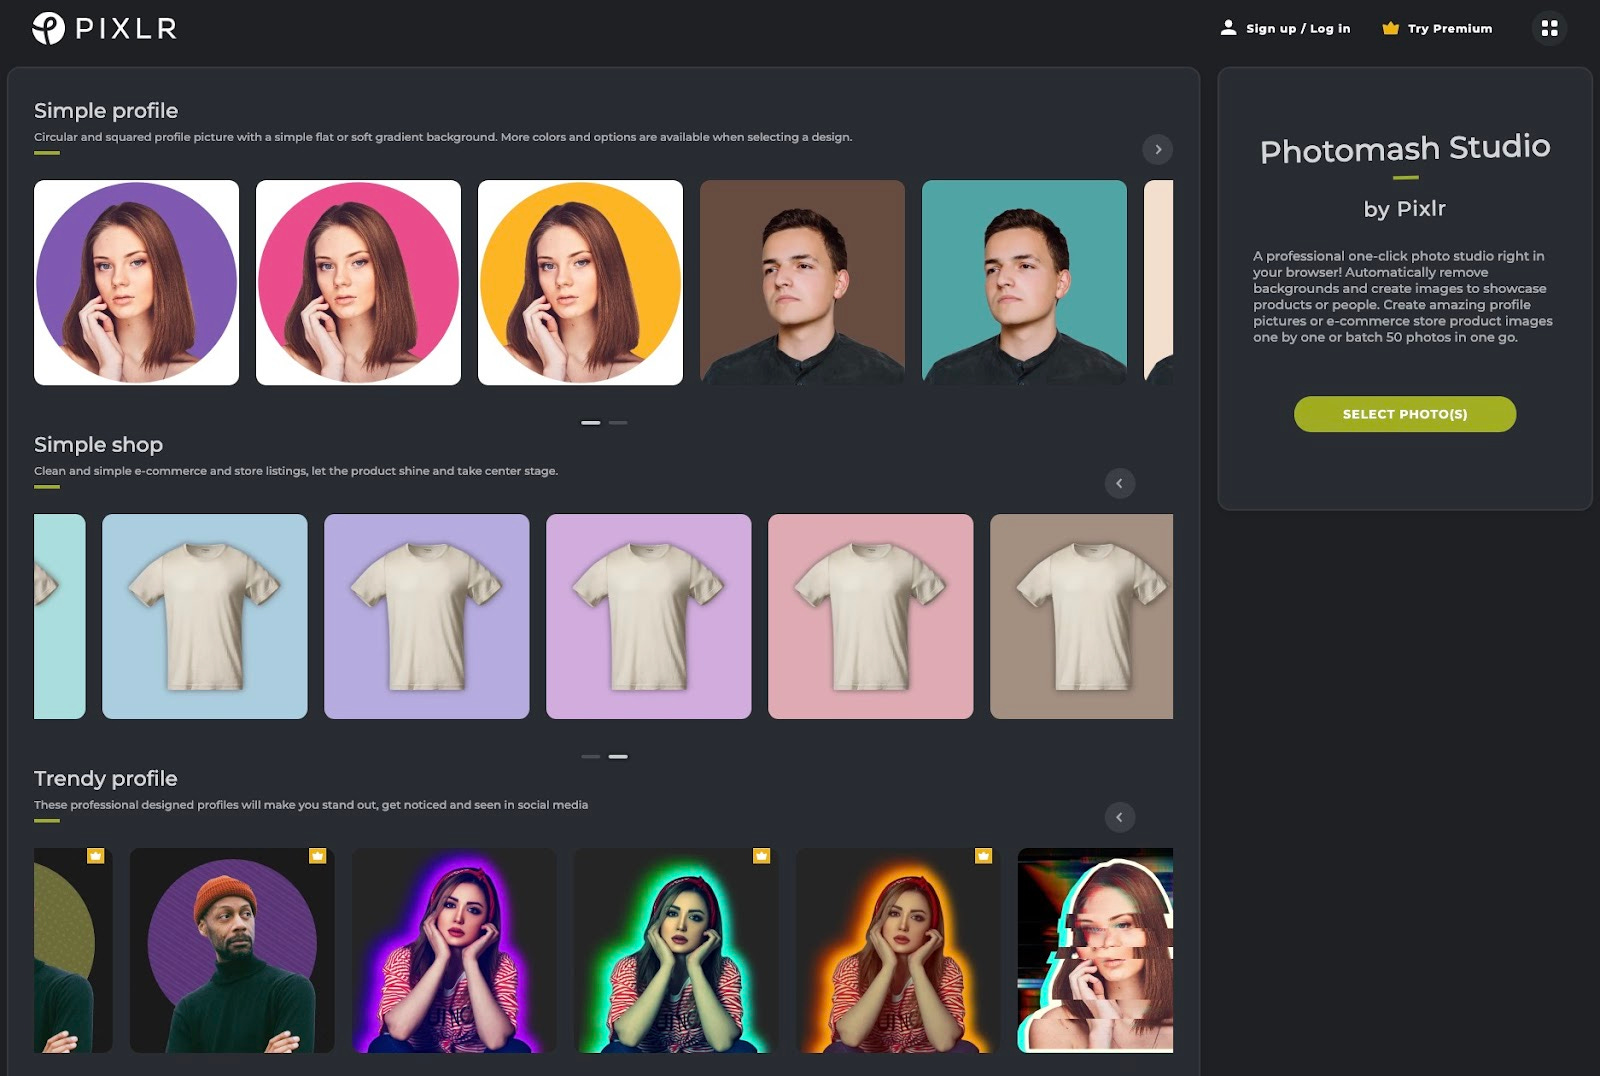
Task: Click the Photomash Studio title
Action: click(x=1405, y=149)
